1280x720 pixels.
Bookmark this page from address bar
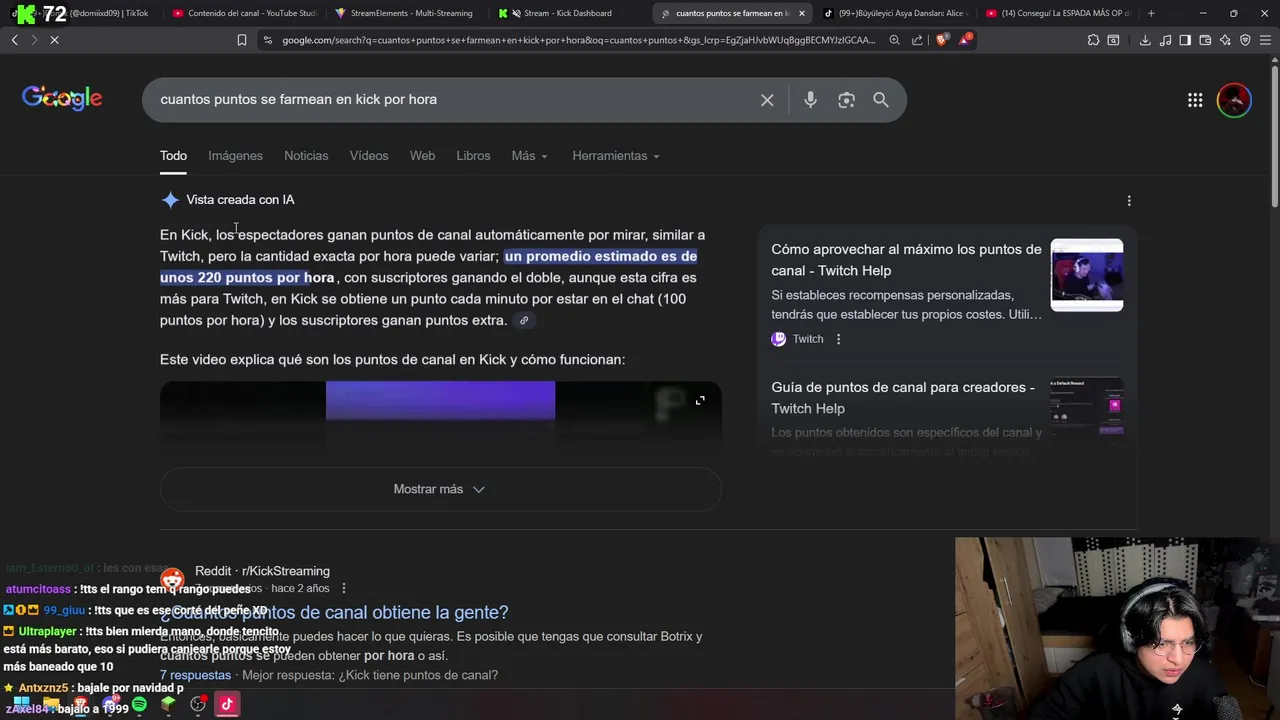coord(241,40)
